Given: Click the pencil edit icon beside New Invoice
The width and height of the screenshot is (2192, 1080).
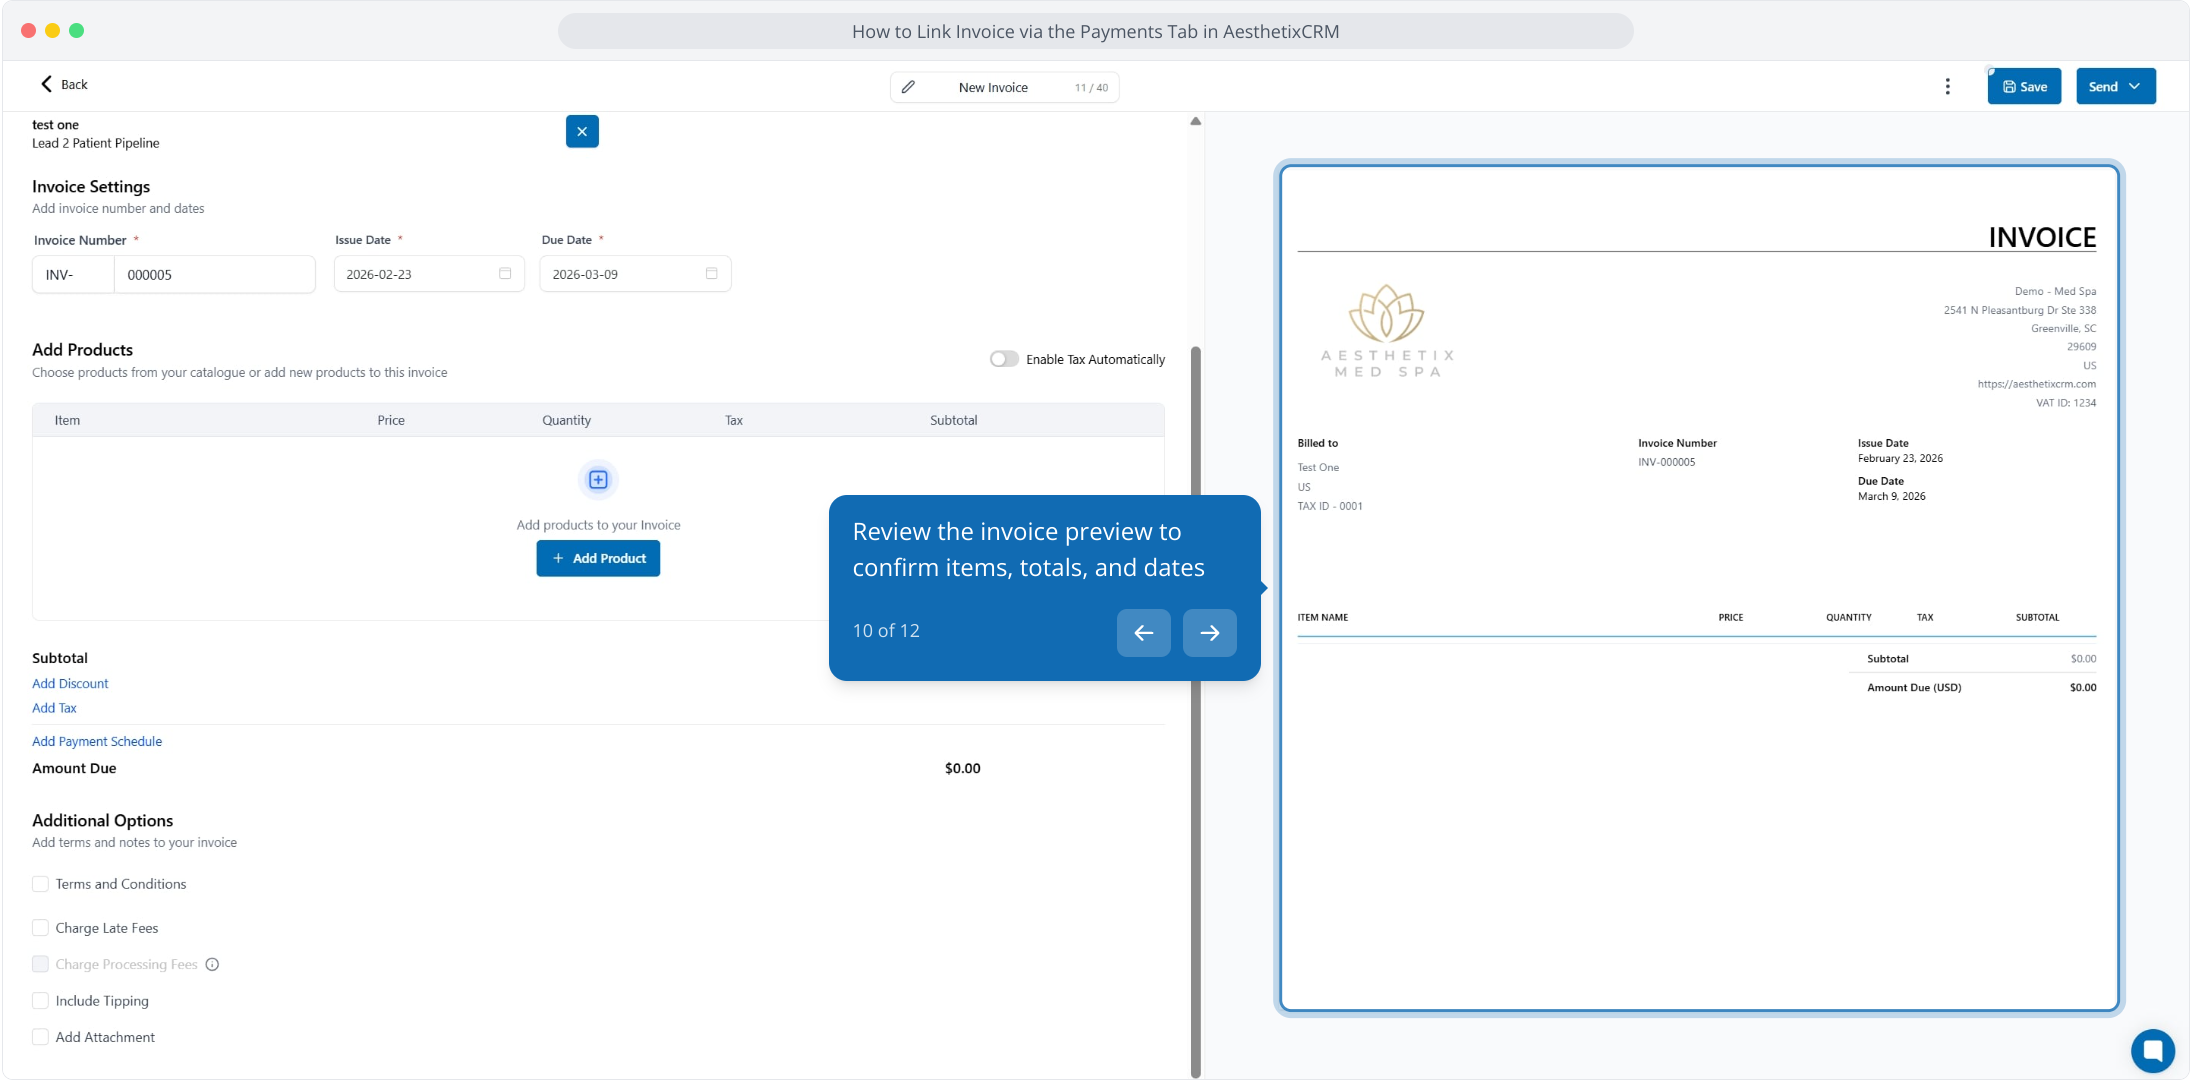Looking at the screenshot, I should tap(908, 87).
